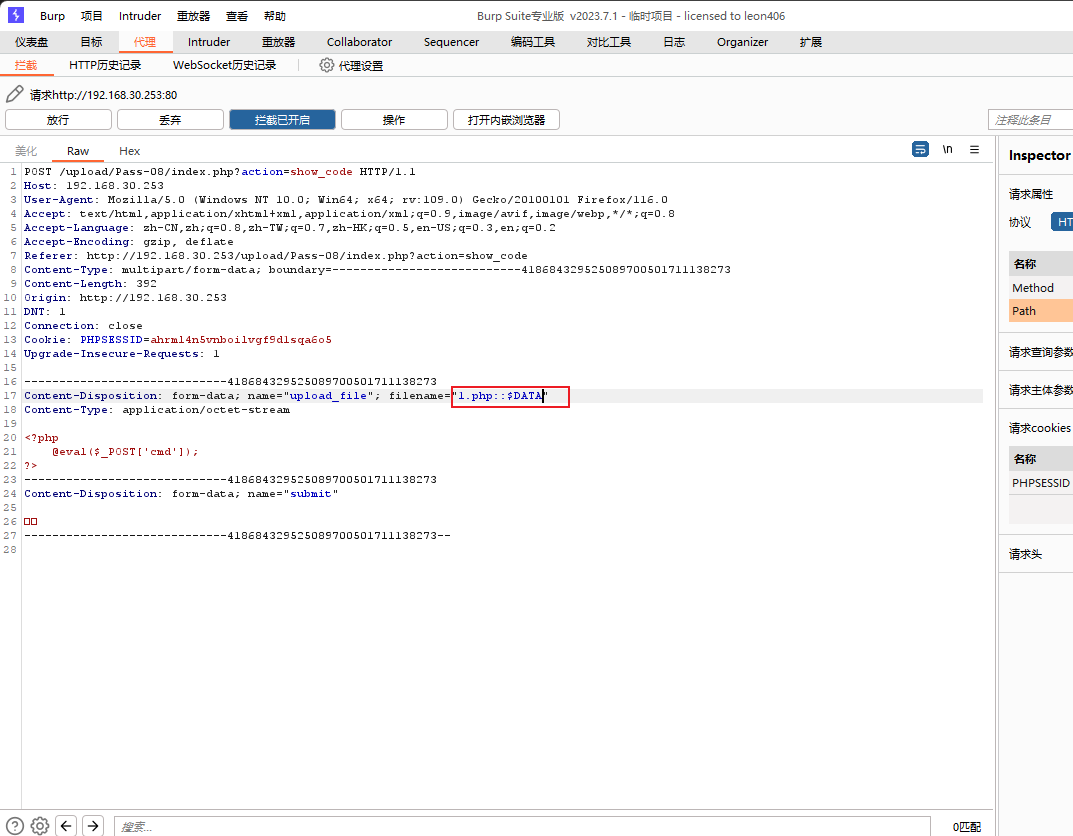Open the Organizer tab
The width and height of the screenshot is (1073, 836).
[742, 42]
